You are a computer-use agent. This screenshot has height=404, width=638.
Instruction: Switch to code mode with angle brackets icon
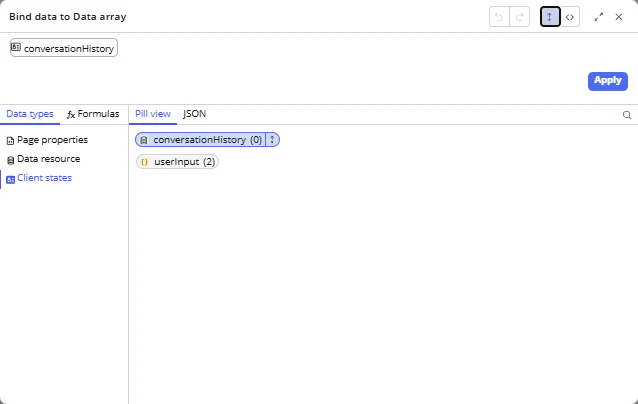coord(570,17)
